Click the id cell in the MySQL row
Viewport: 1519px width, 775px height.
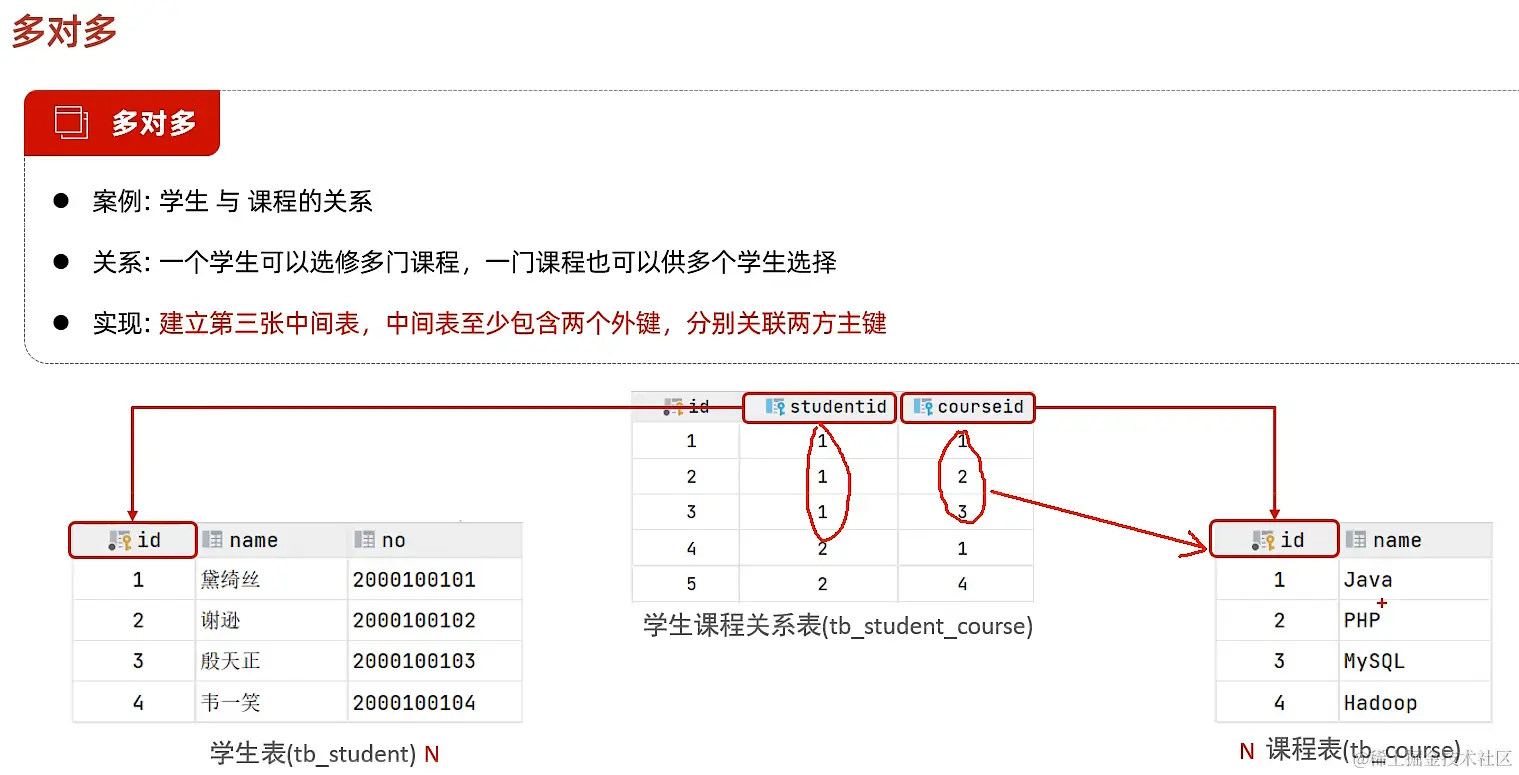(1278, 662)
